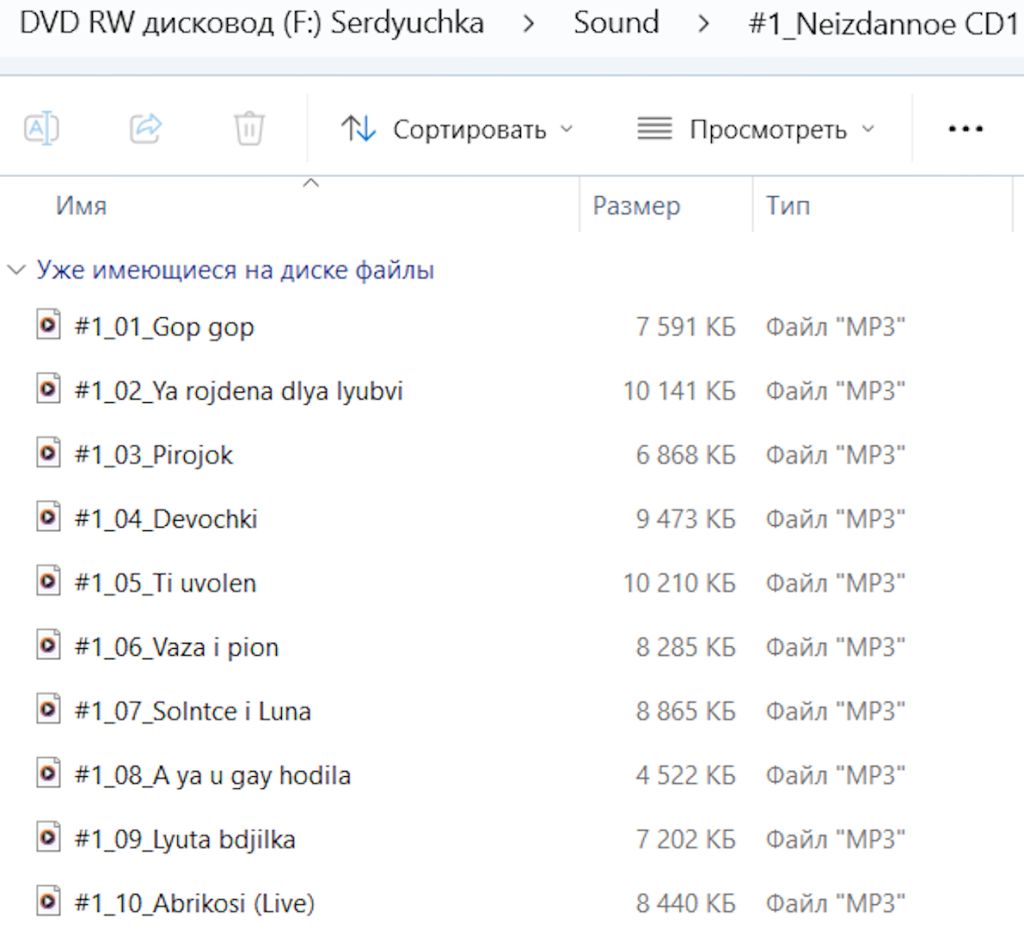Select file #1_09_Lyuta bdjilka
This screenshot has height=935, width=1024.
(x=185, y=839)
